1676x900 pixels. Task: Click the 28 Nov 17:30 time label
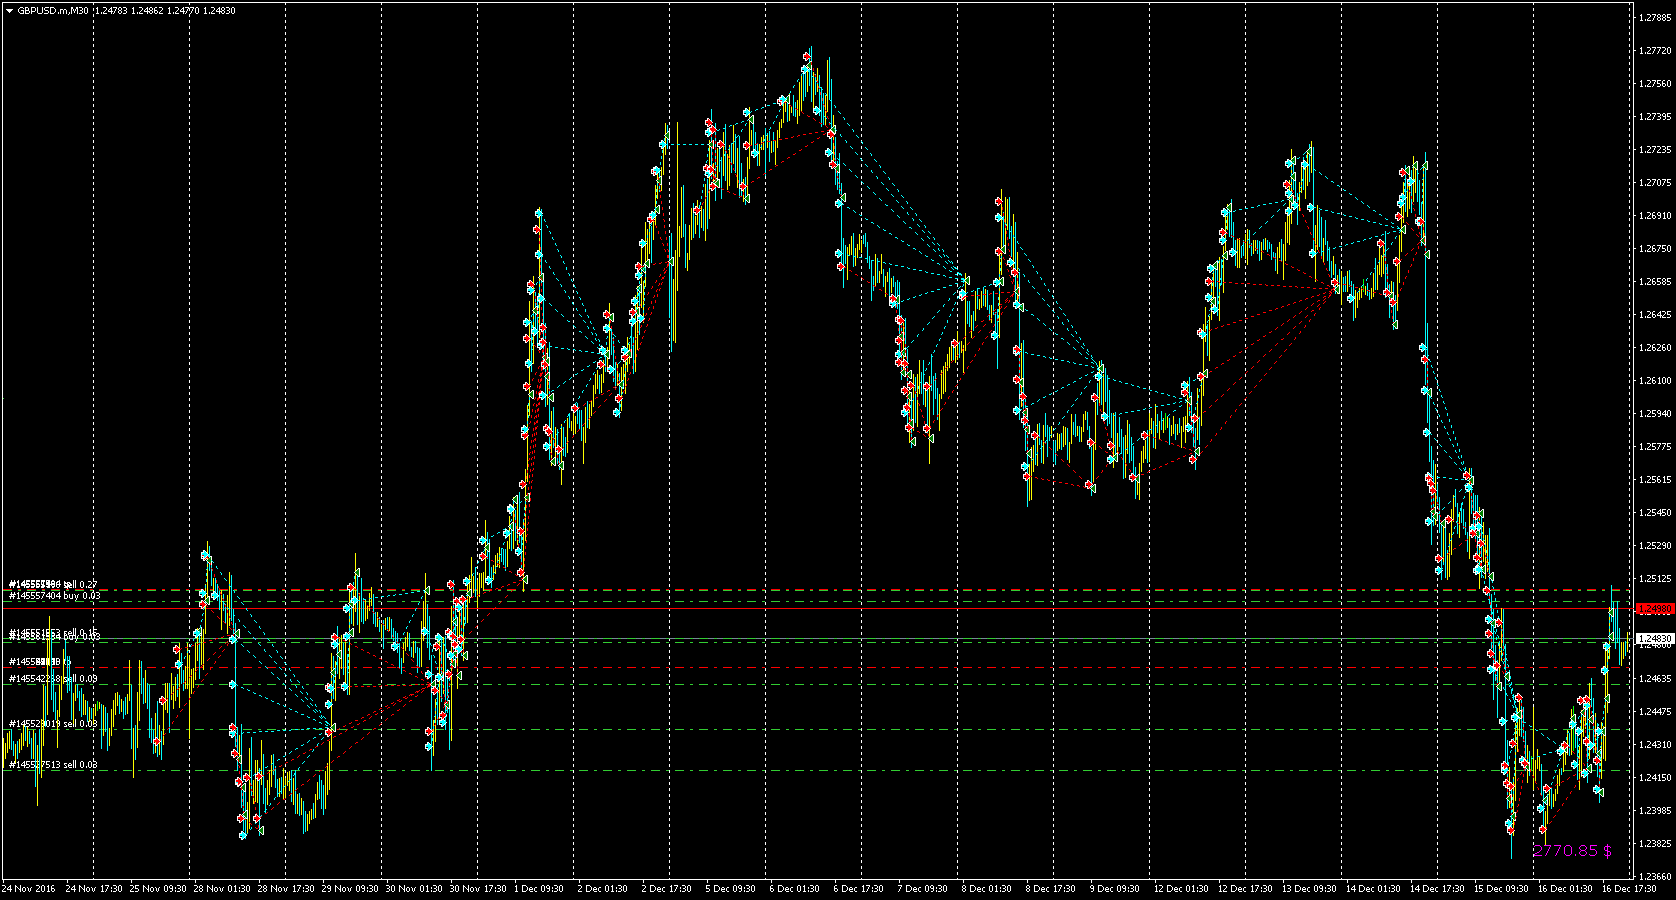(286, 889)
